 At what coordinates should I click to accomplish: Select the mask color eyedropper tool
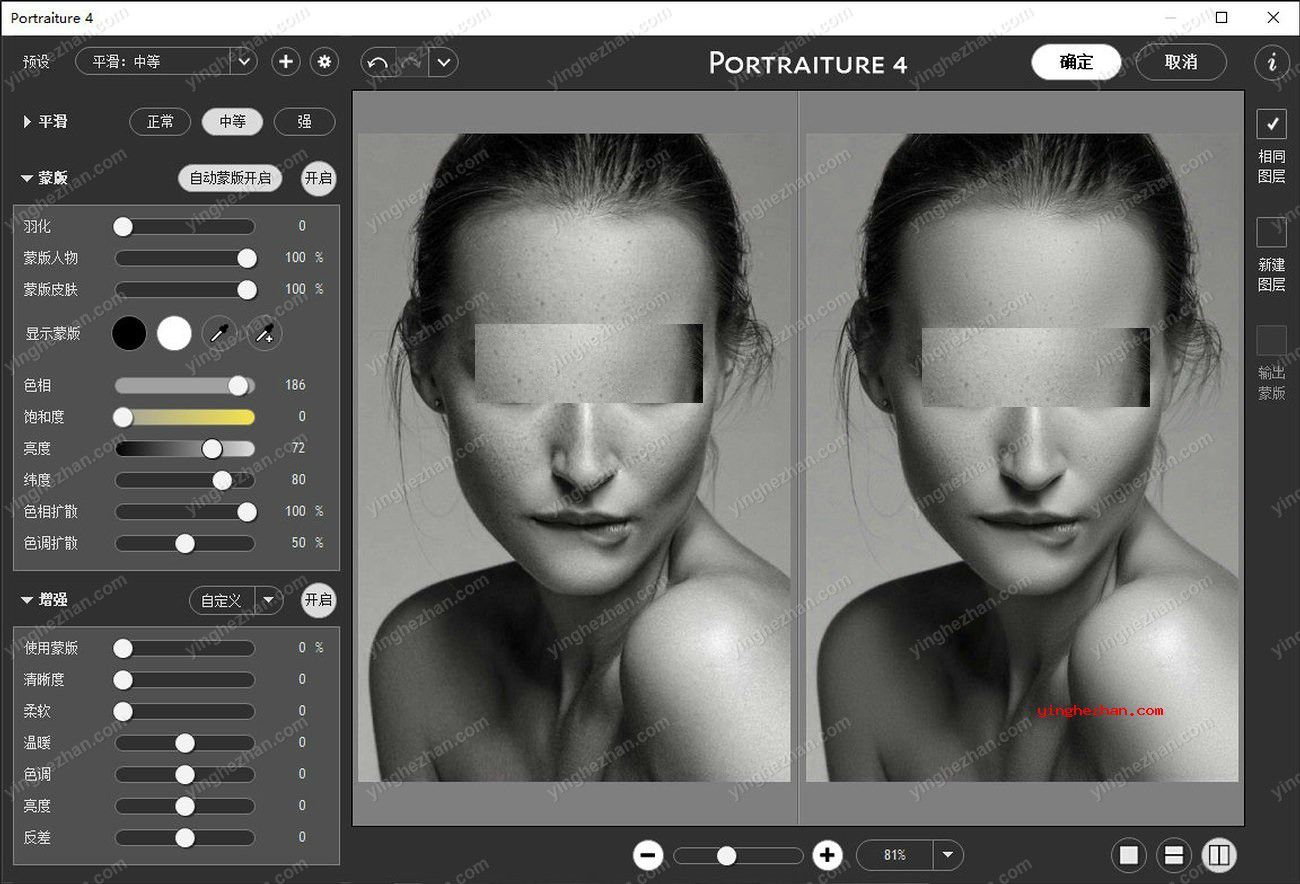(220, 334)
